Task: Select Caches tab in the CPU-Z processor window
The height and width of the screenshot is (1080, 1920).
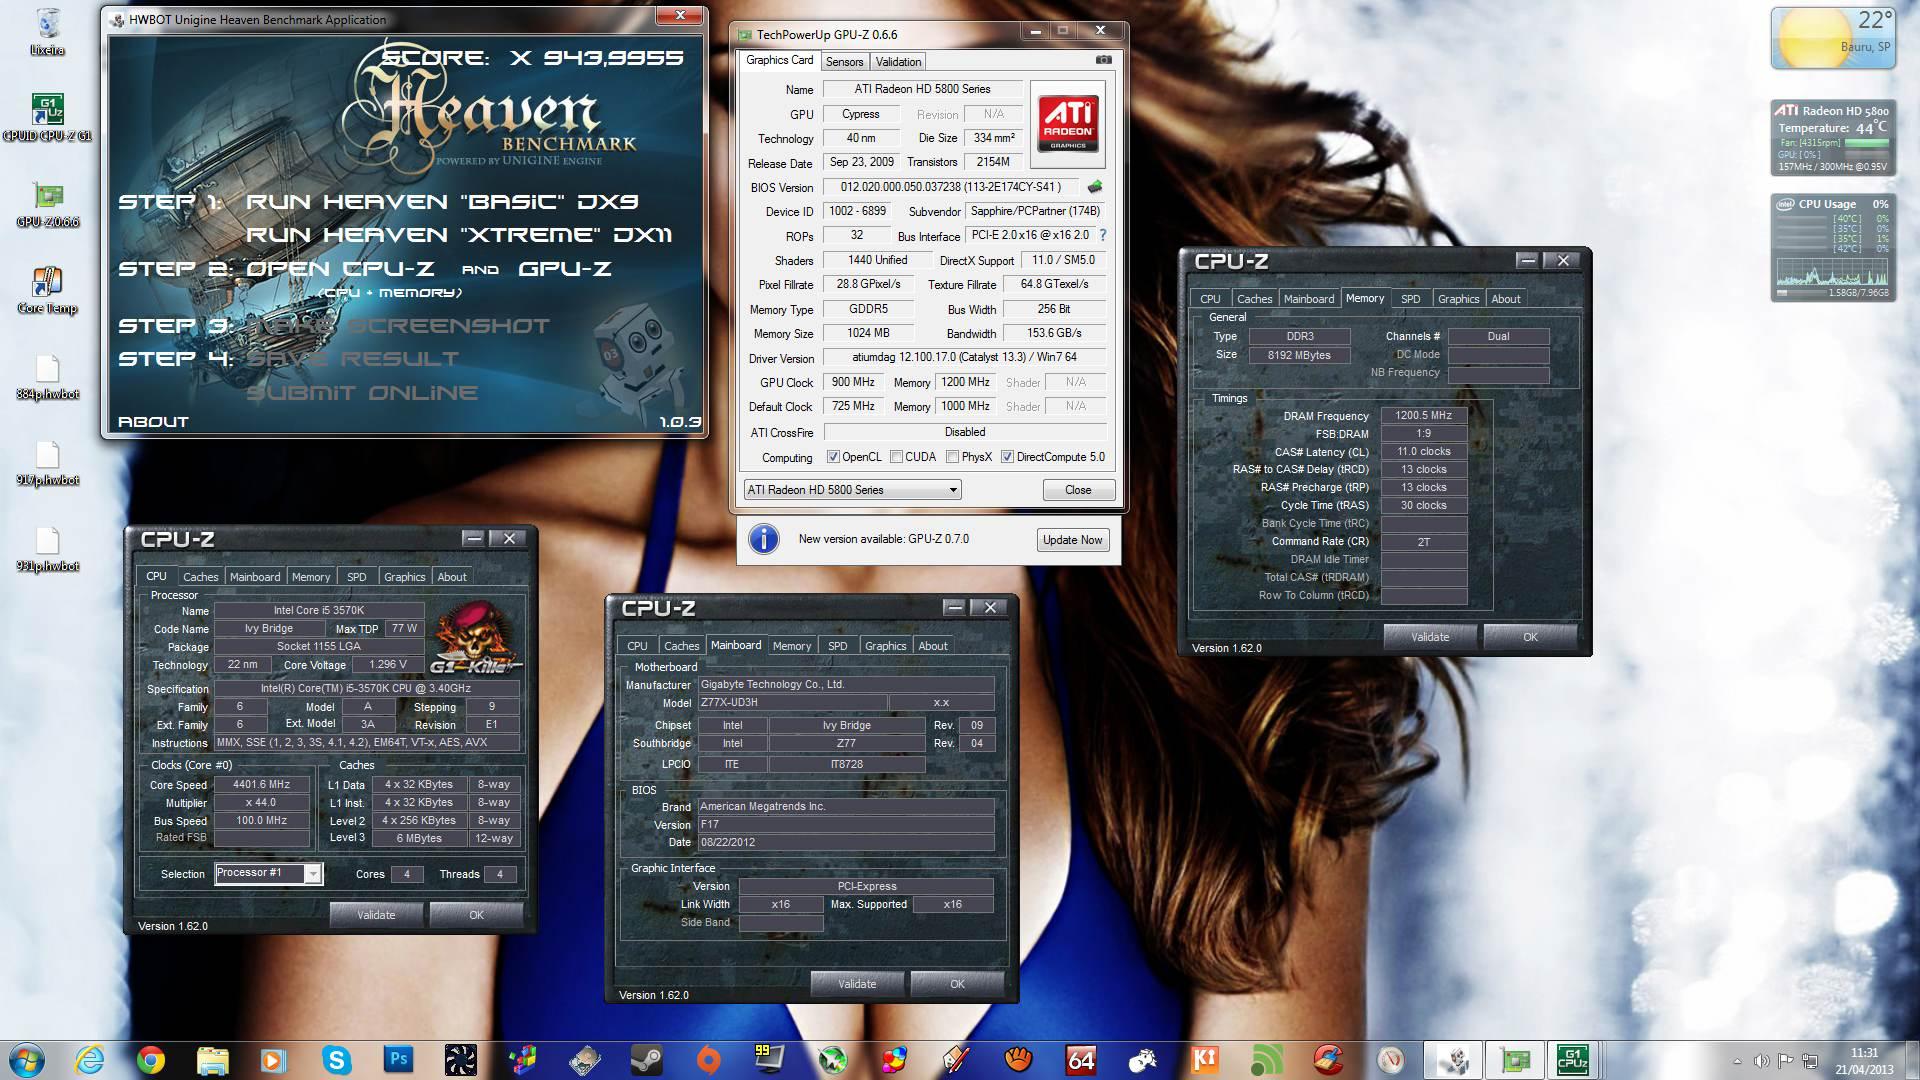Action: [x=200, y=577]
